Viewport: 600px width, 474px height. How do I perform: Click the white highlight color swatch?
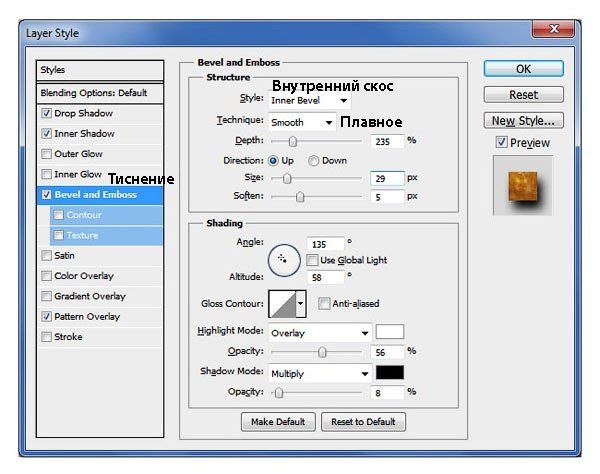coord(390,332)
